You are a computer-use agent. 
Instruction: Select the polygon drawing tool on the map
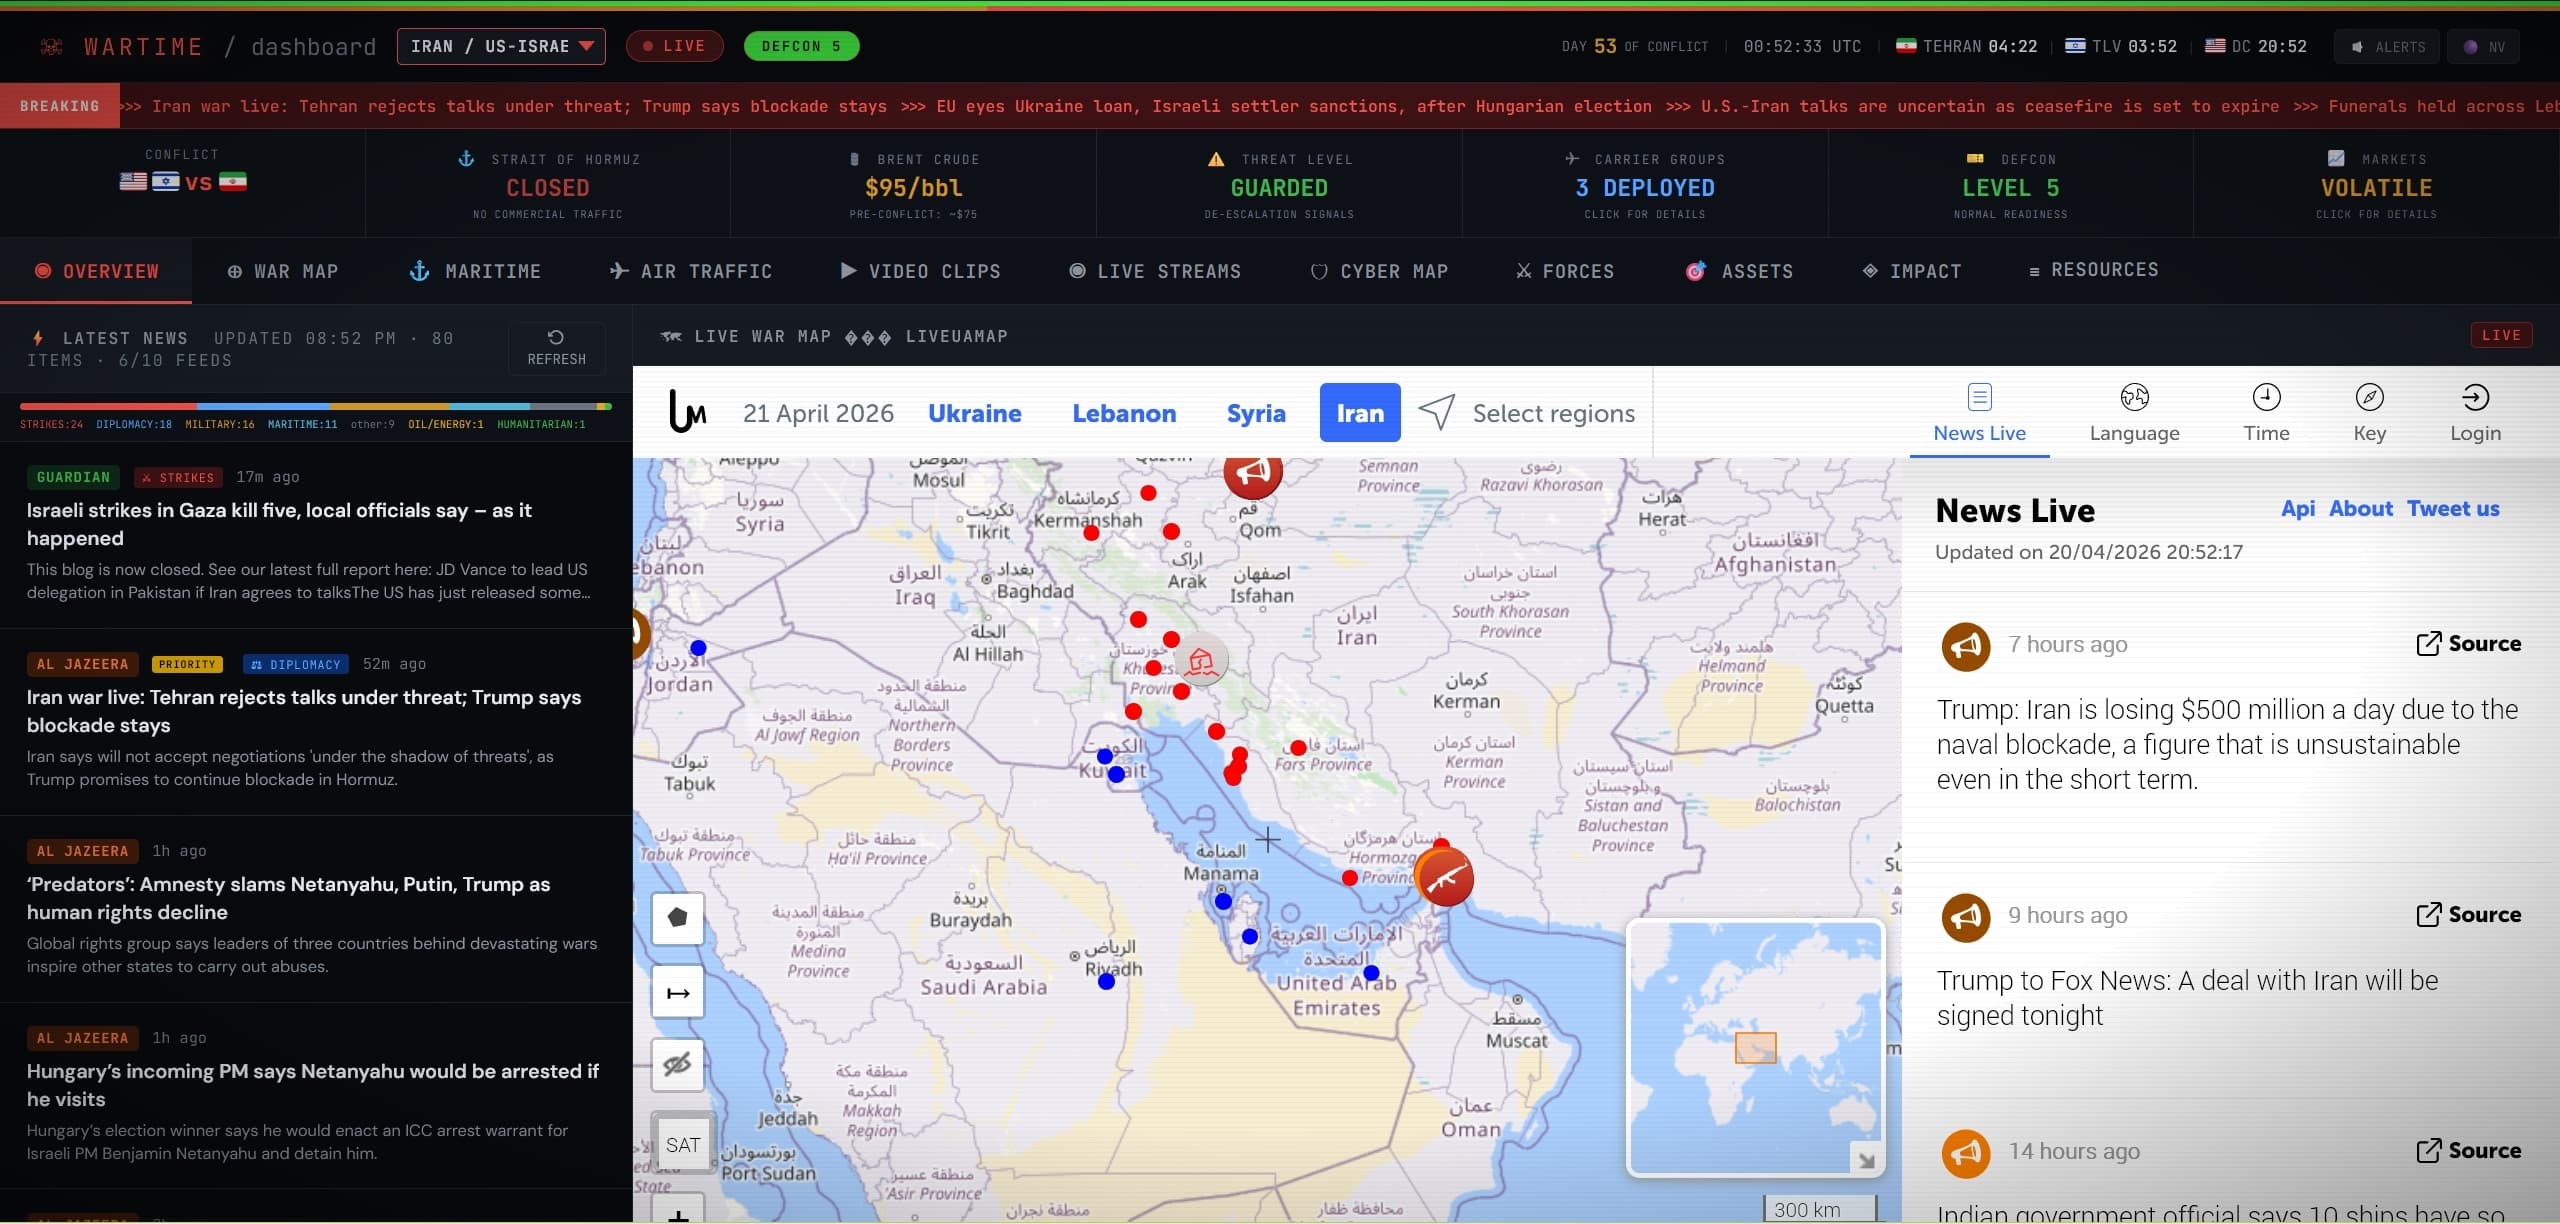679,918
